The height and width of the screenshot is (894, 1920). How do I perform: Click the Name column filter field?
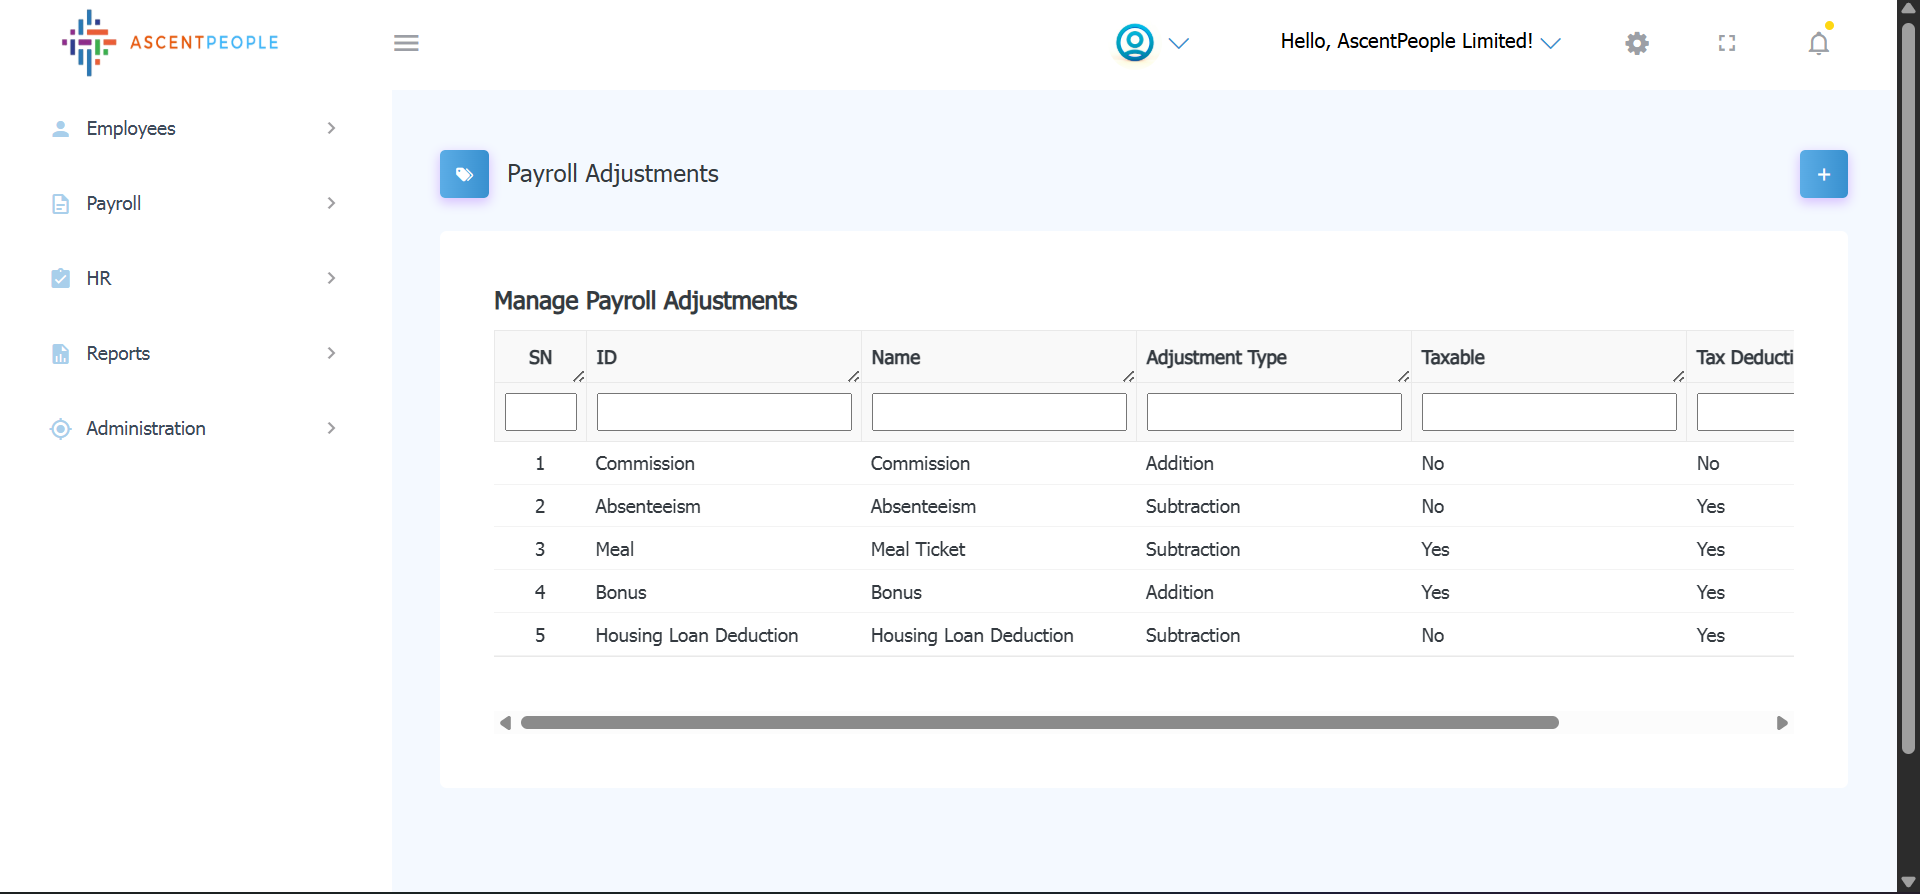coord(998,412)
